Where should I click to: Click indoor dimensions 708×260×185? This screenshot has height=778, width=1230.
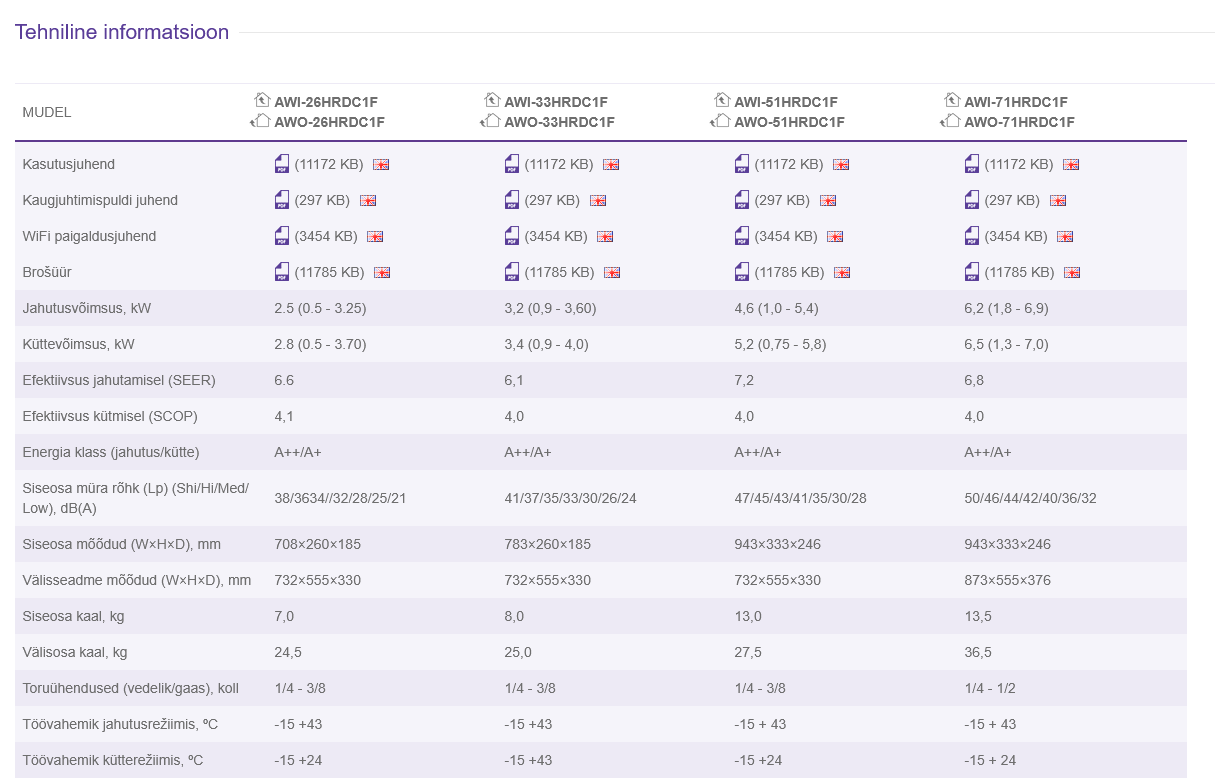click(x=318, y=544)
